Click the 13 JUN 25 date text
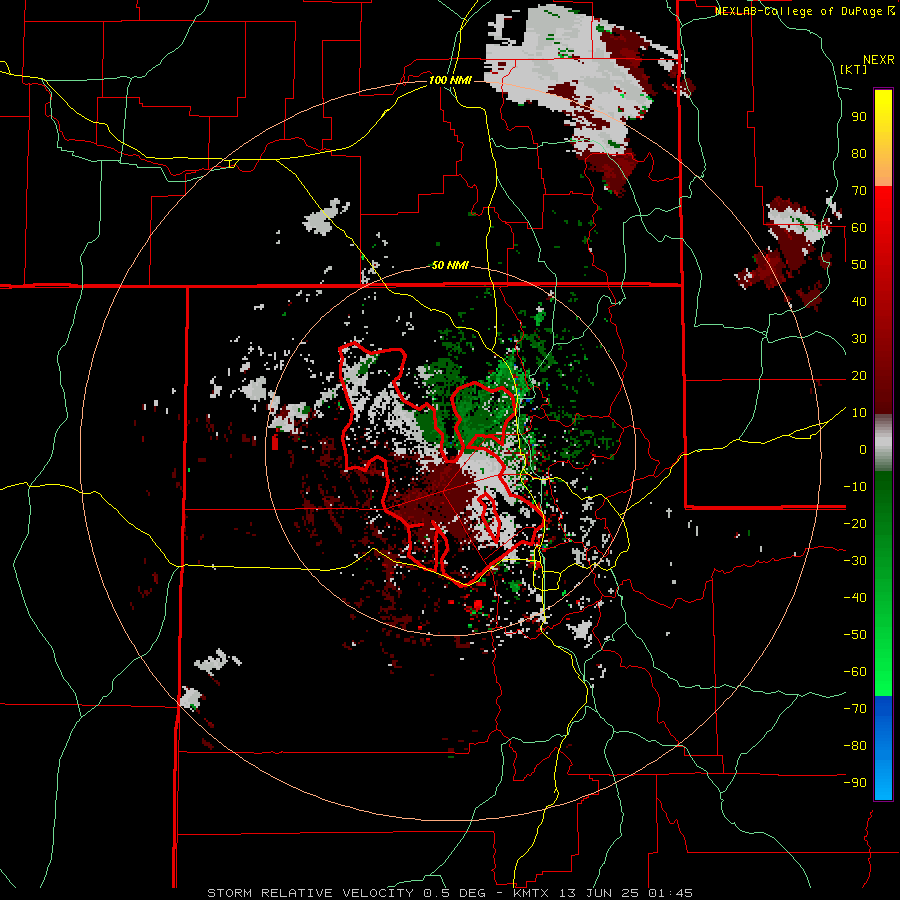 pyautogui.click(x=600, y=893)
